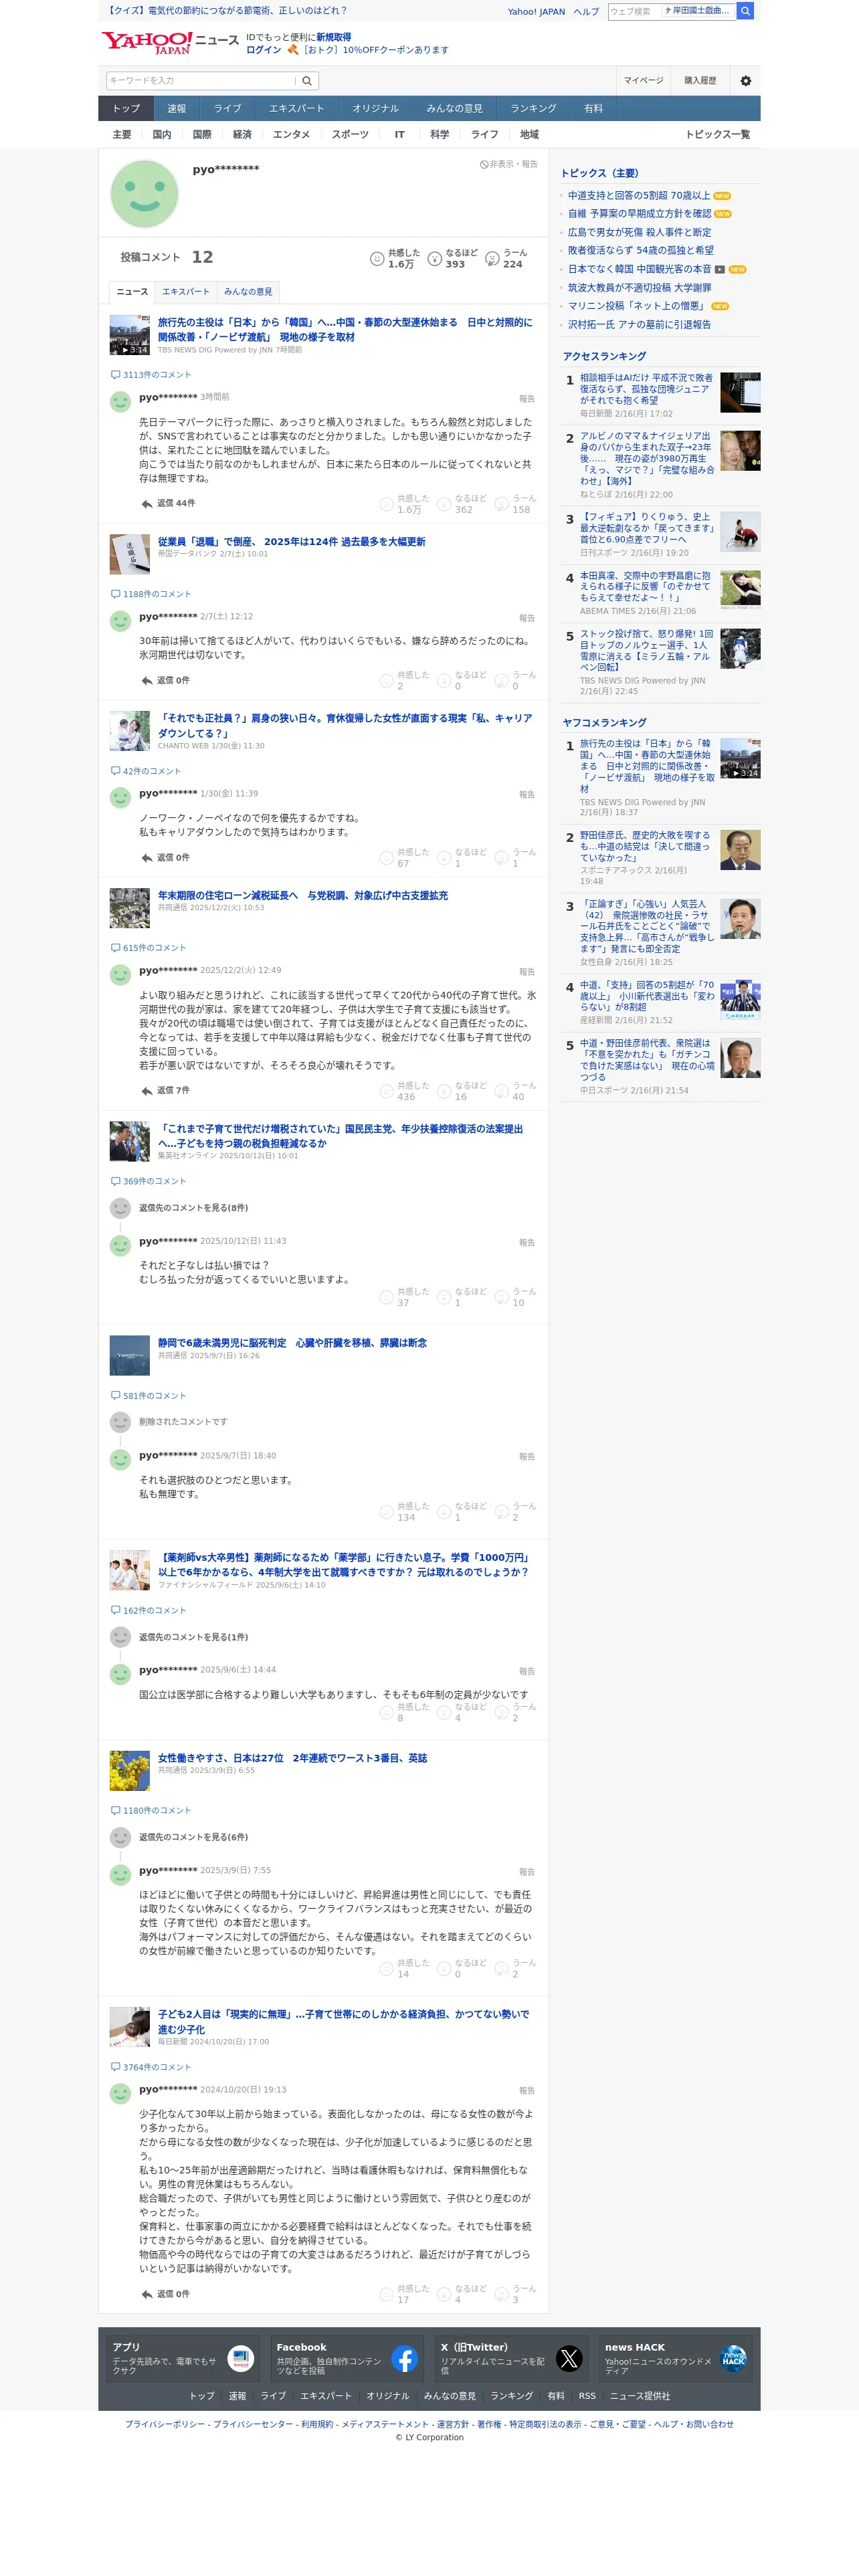Click the ログイン link
Image resolution: width=859 pixels, height=2576 pixels.
coord(264,50)
